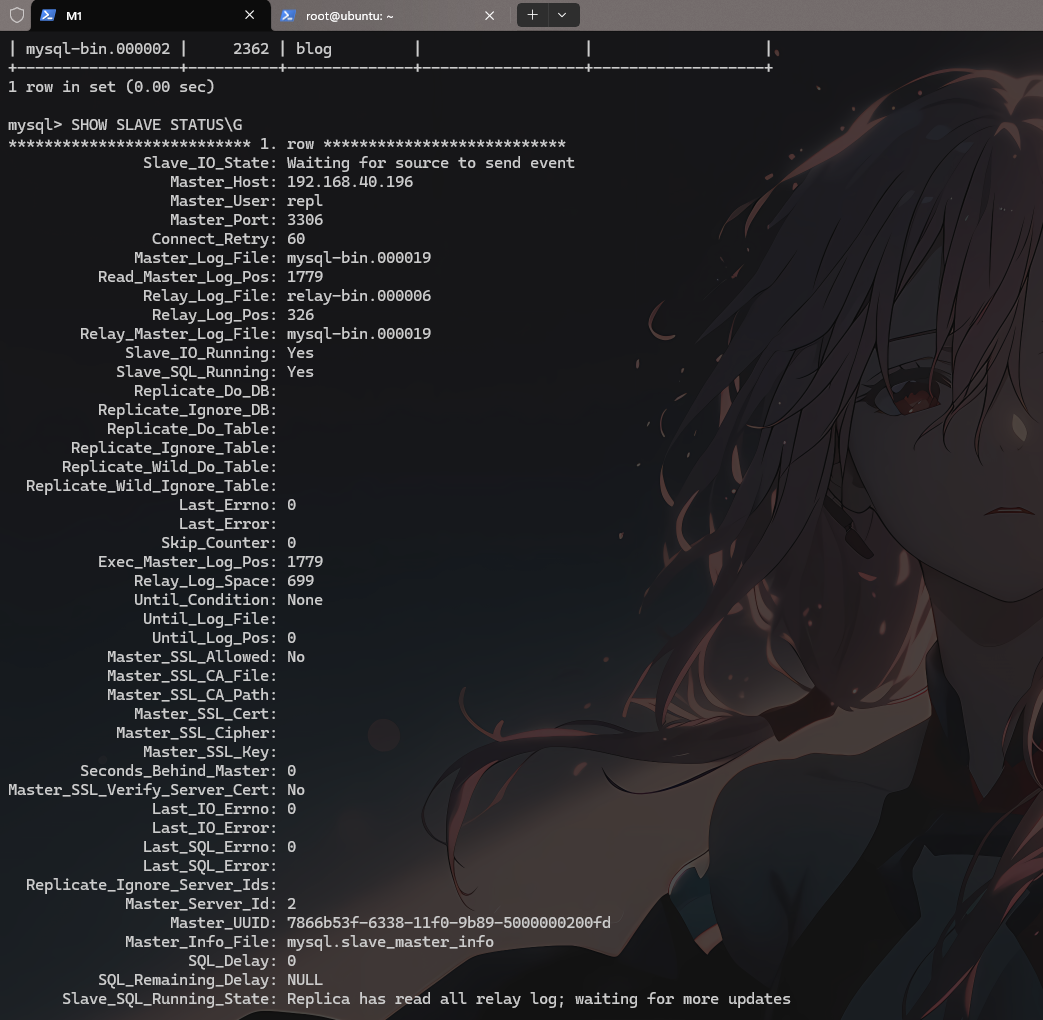Click the Seconds_Behind_Master value 0
This screenshot has height=1020, width=1043.
pyautogui.click(x=291, y=770)
